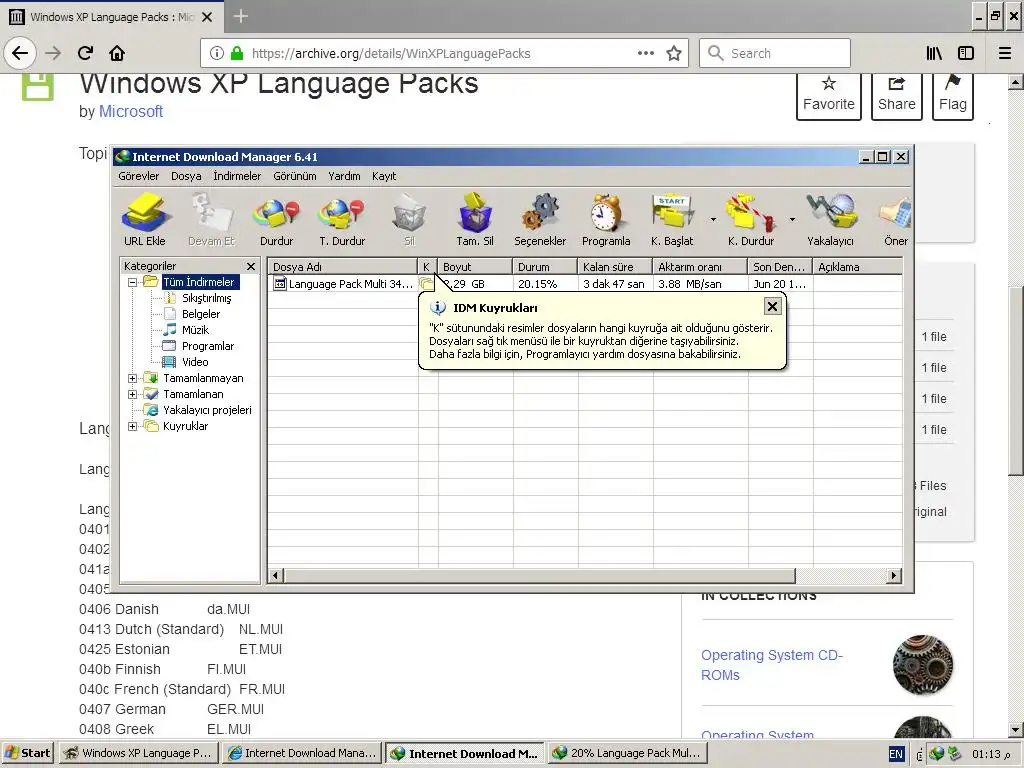Click Firefox search input field
The height and width of the screenshot is (768, 1024).
coord(775,53)
